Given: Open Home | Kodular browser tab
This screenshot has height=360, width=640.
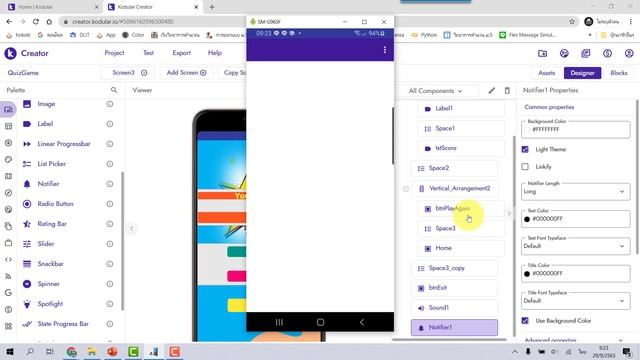Looking at the screenshot, I should pos(53,7).
